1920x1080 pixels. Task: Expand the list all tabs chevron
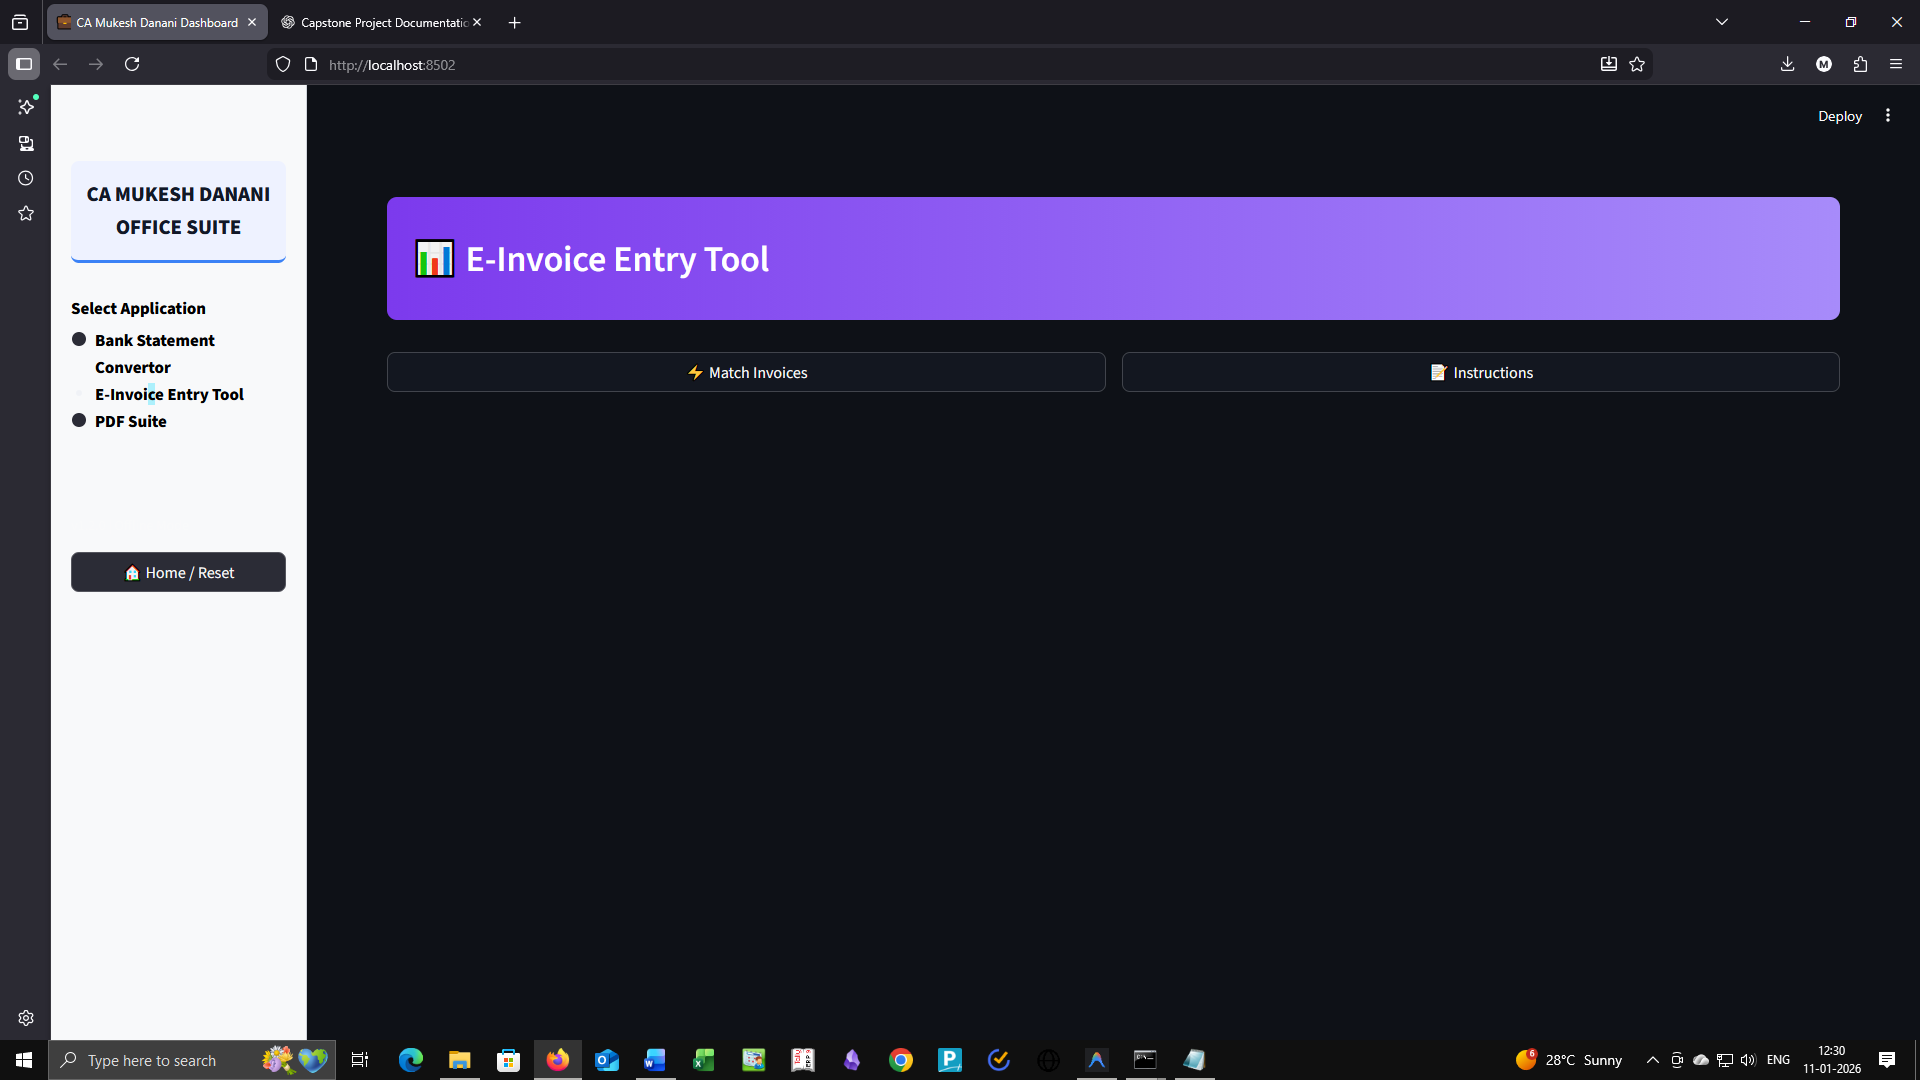point(1722,22)
